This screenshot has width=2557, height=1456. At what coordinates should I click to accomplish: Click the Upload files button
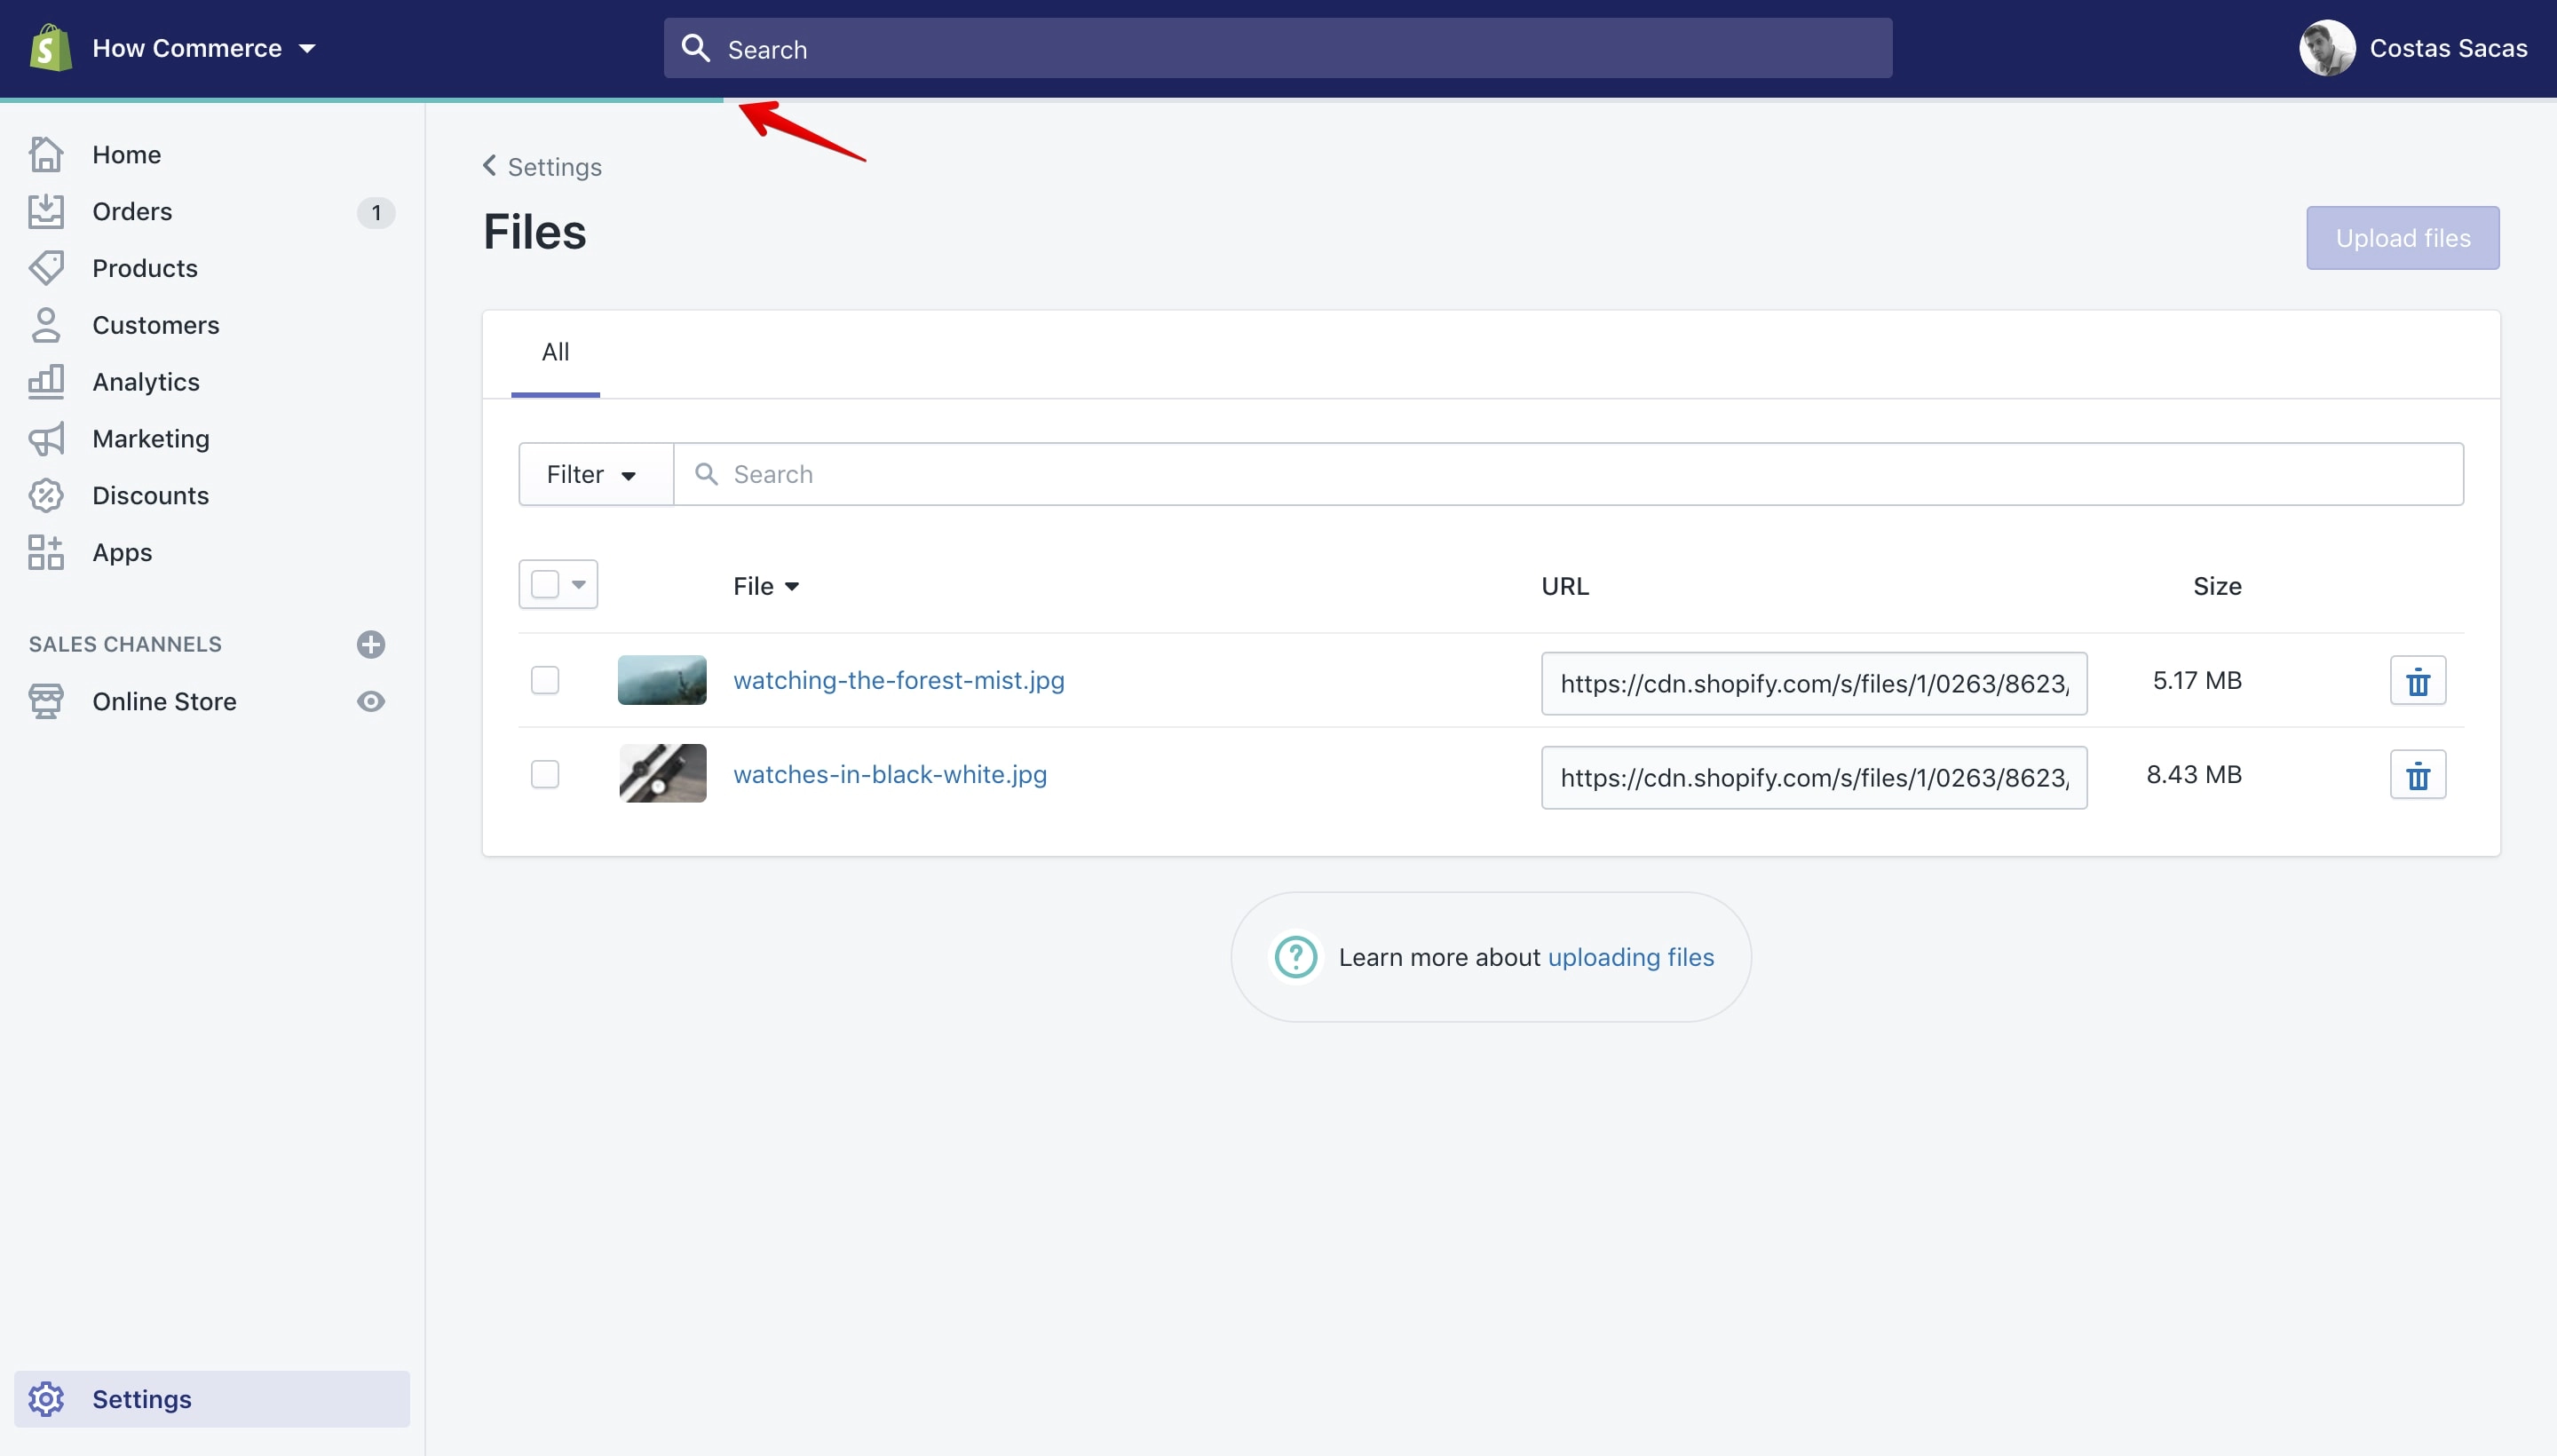coord(2402,238)
